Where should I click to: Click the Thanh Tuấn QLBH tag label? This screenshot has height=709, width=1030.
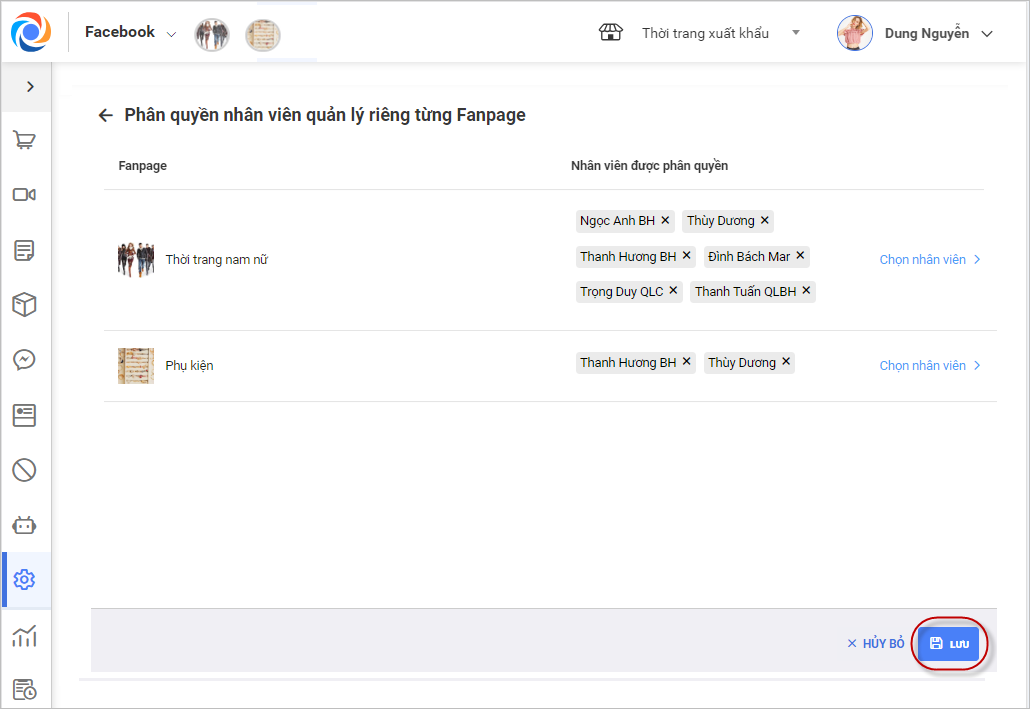click(746, 292)
